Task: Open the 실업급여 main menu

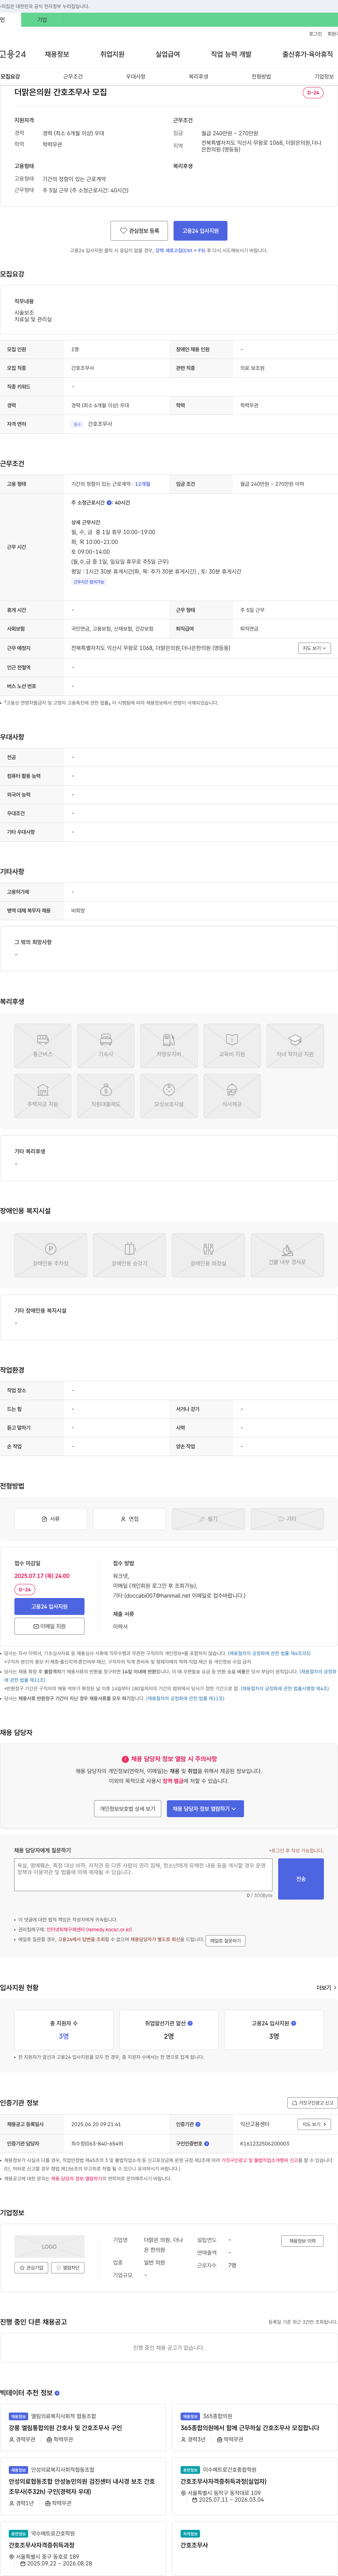Action: 168,54
